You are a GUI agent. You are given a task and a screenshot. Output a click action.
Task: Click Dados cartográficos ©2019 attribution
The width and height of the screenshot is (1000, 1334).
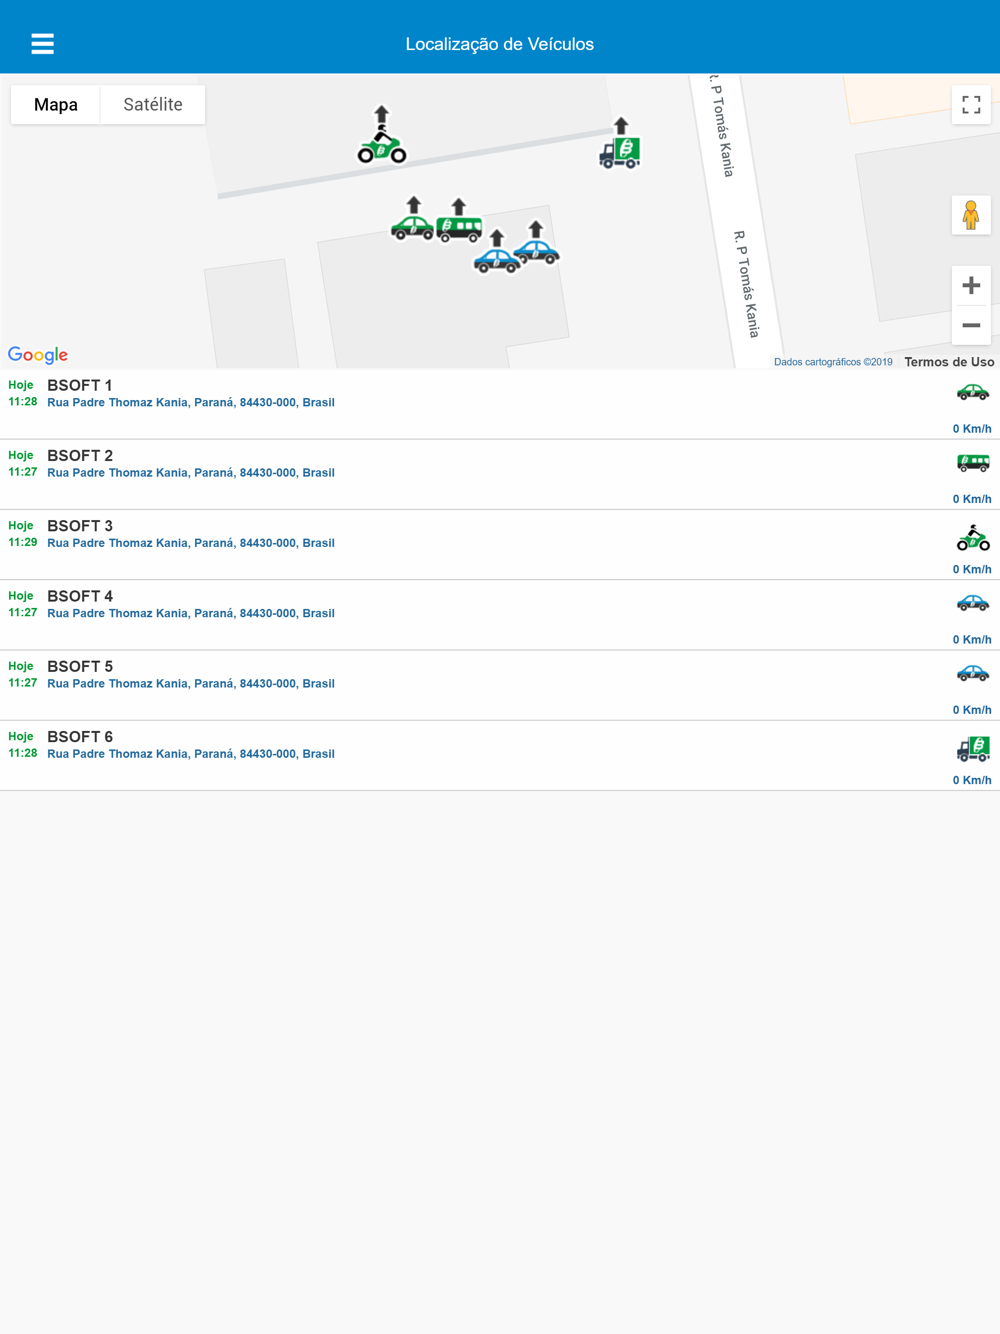(833, 362)
